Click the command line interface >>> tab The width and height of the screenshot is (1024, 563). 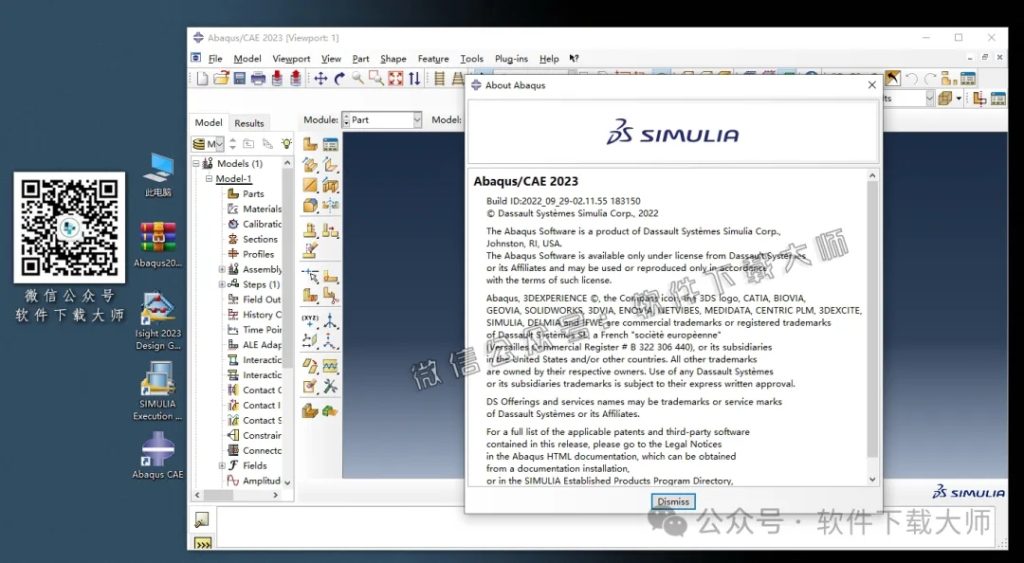coord(202,543)
